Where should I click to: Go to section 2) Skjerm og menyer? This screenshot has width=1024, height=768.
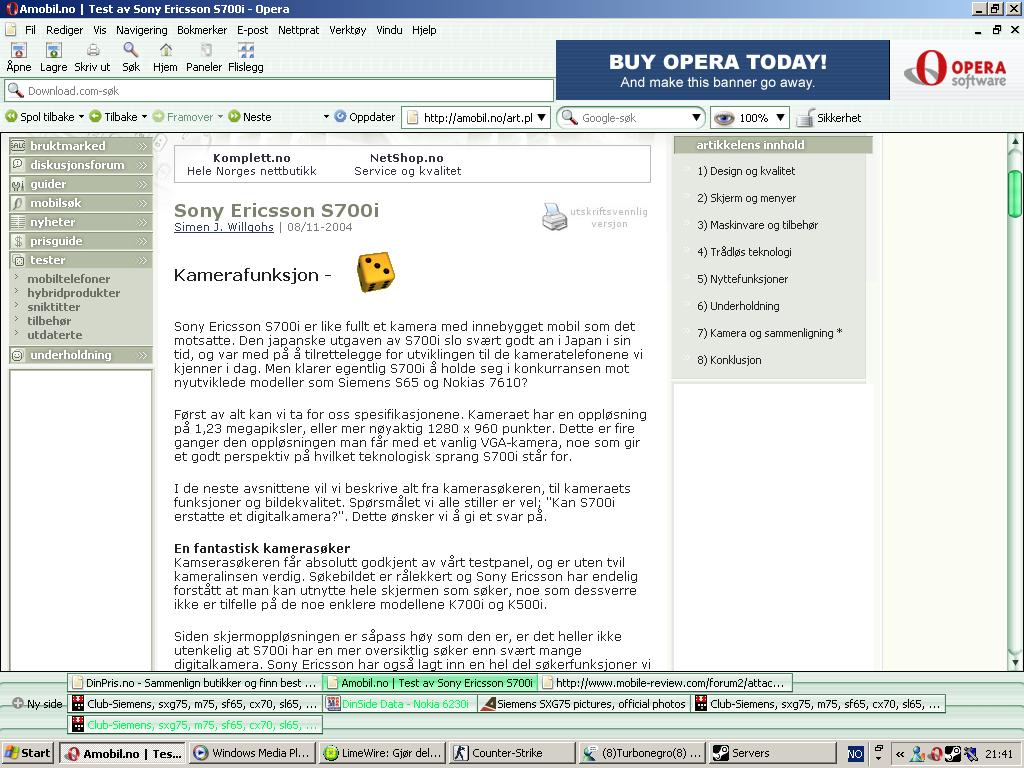pos(746,198)
